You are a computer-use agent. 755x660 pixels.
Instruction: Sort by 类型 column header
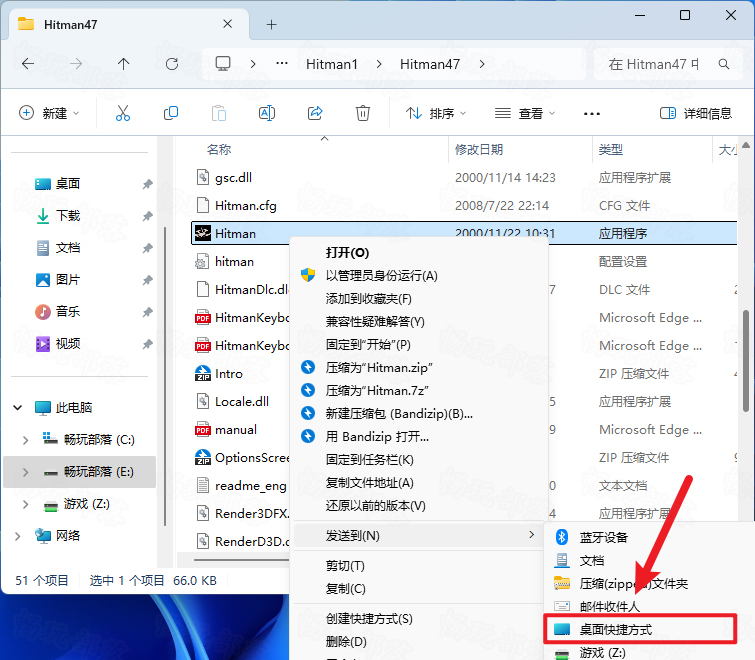[x=652, y=150]
